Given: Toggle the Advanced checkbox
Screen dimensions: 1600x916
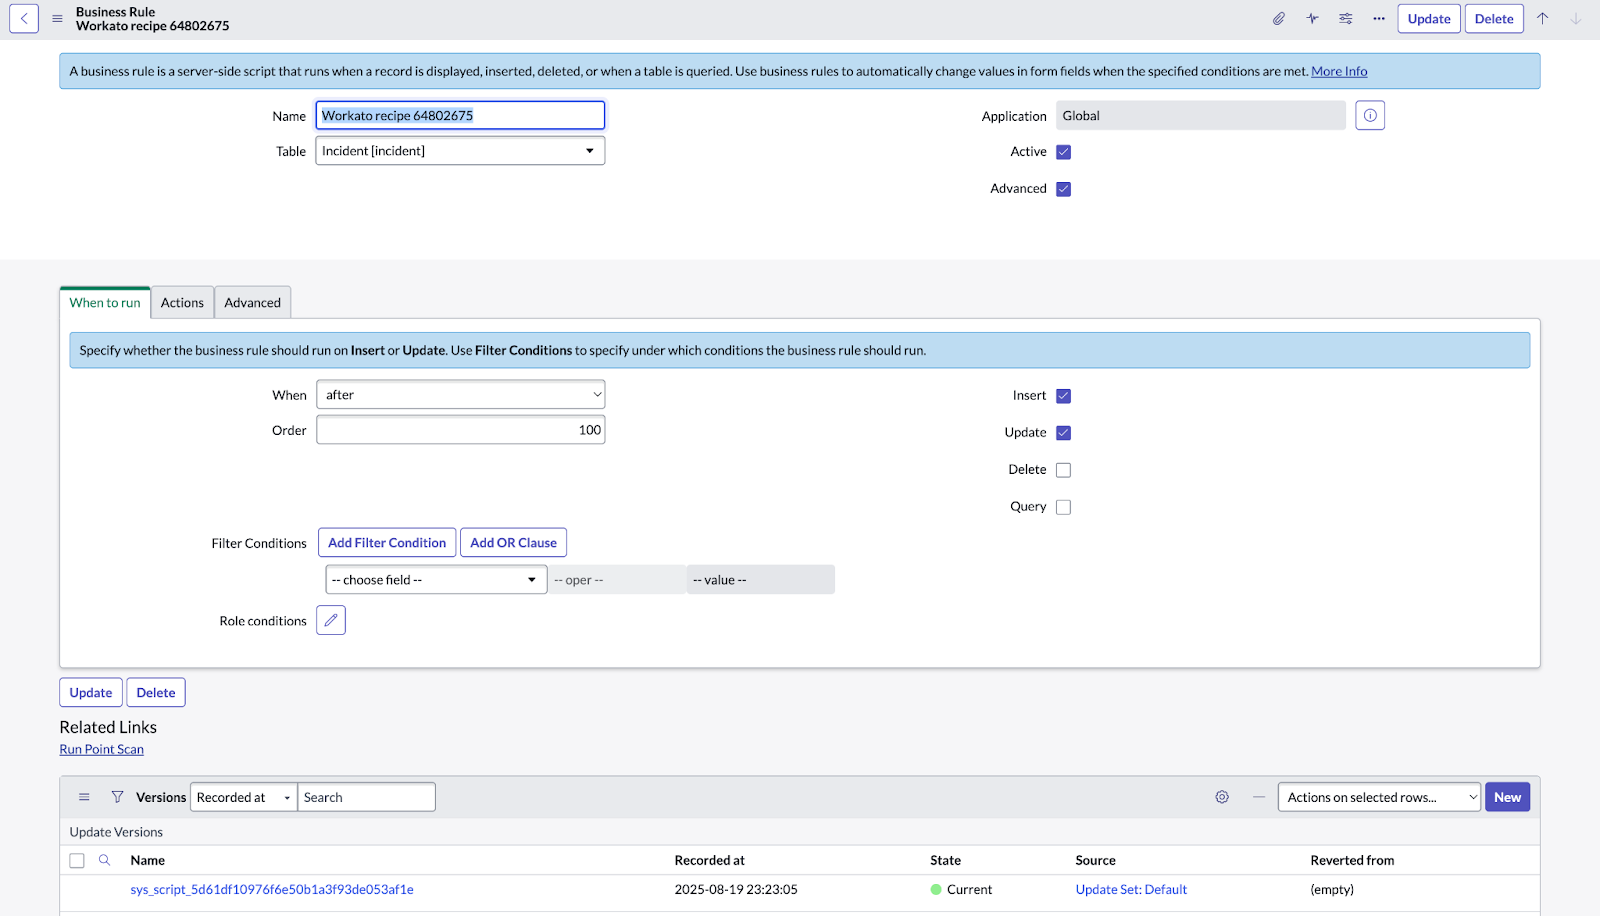Looking at the screenshot, I should (x=1064, y=189).
